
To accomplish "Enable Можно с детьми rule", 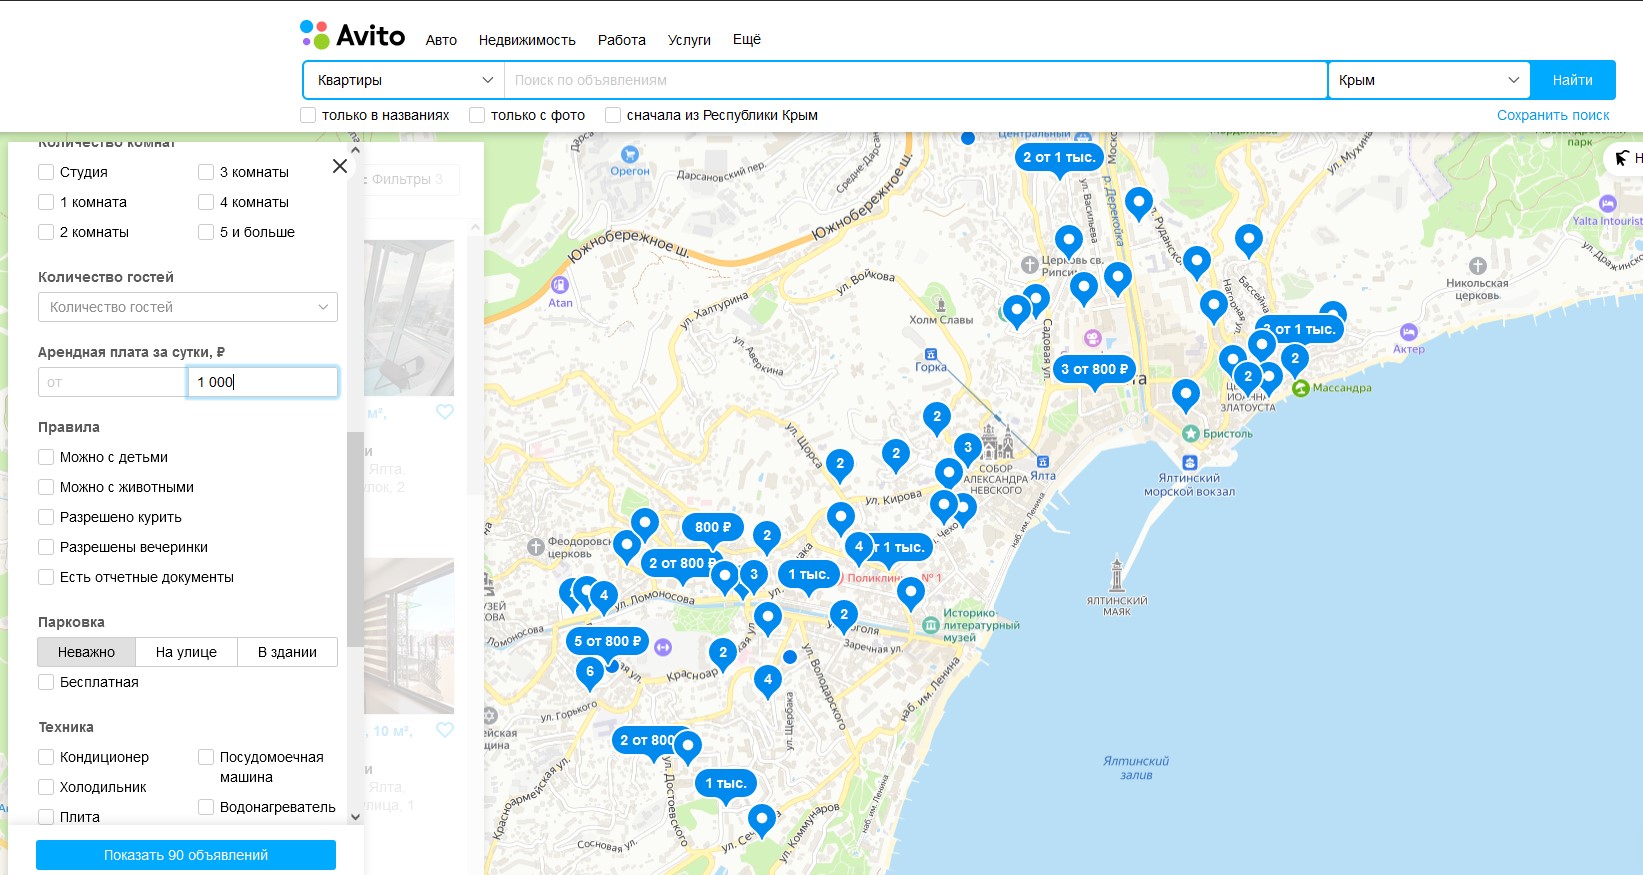I will click(x=46, y=457).
